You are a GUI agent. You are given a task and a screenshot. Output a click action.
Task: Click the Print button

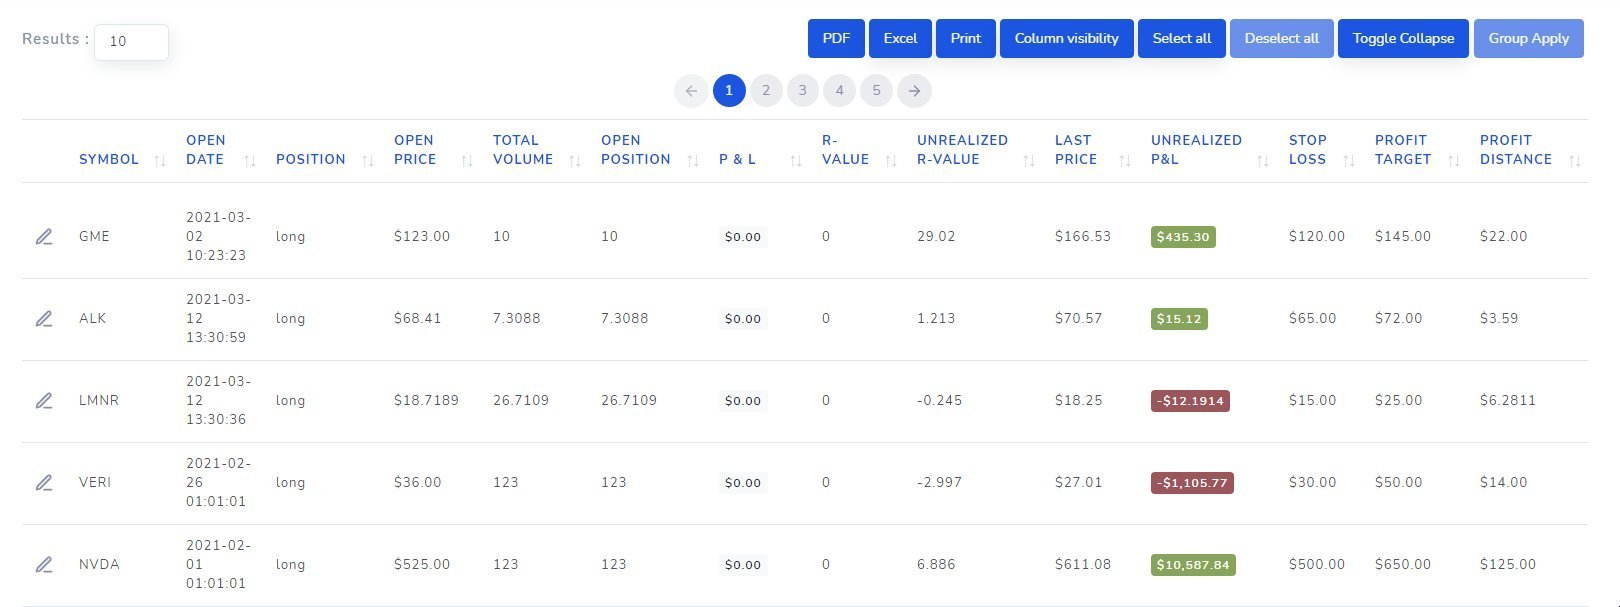coord(966,38)
